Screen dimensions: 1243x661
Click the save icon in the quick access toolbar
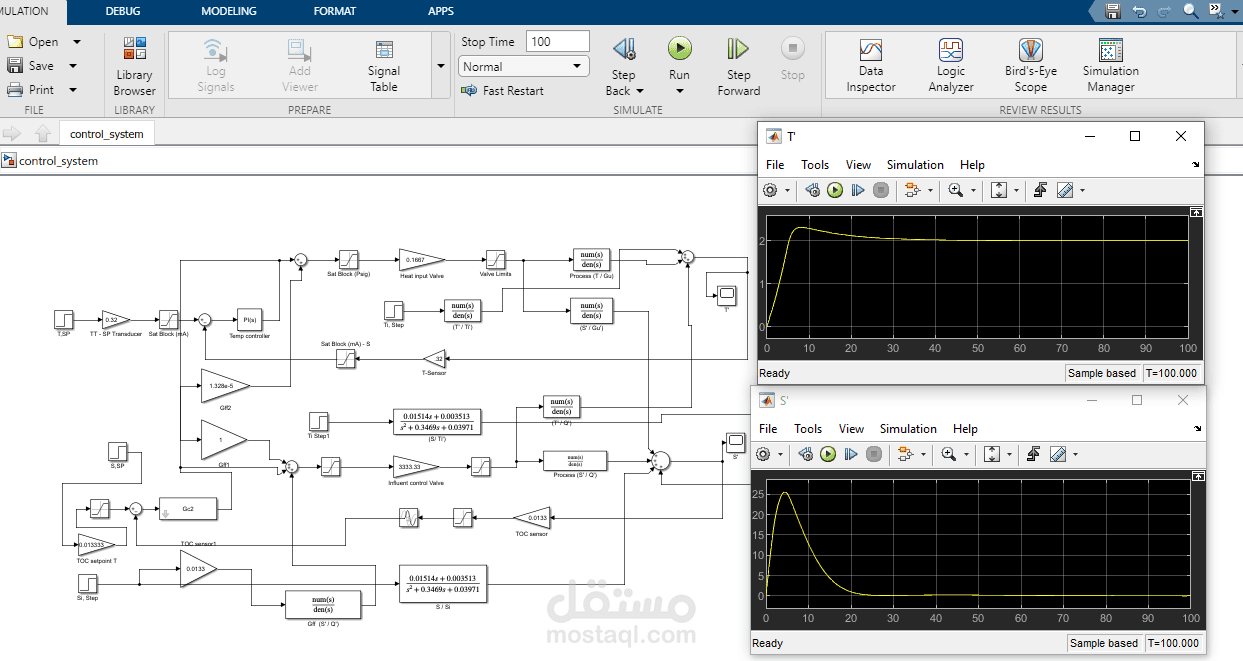coord(1113,11)
